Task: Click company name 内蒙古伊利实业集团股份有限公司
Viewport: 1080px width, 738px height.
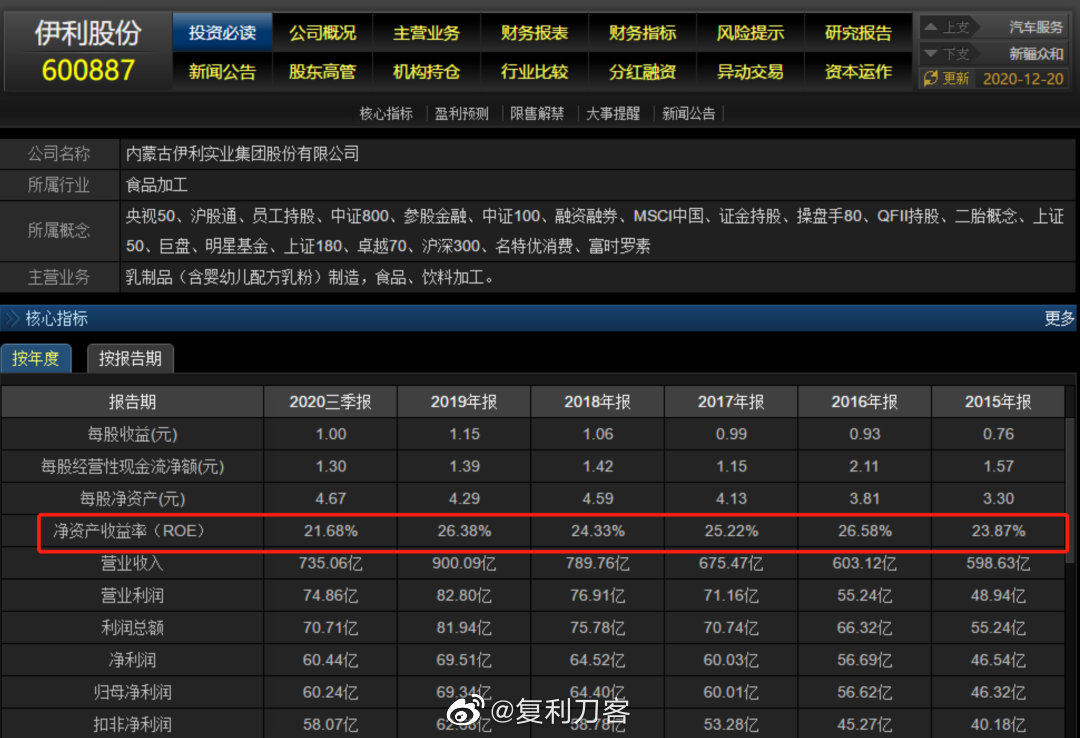Action: [x=242, y=154]
